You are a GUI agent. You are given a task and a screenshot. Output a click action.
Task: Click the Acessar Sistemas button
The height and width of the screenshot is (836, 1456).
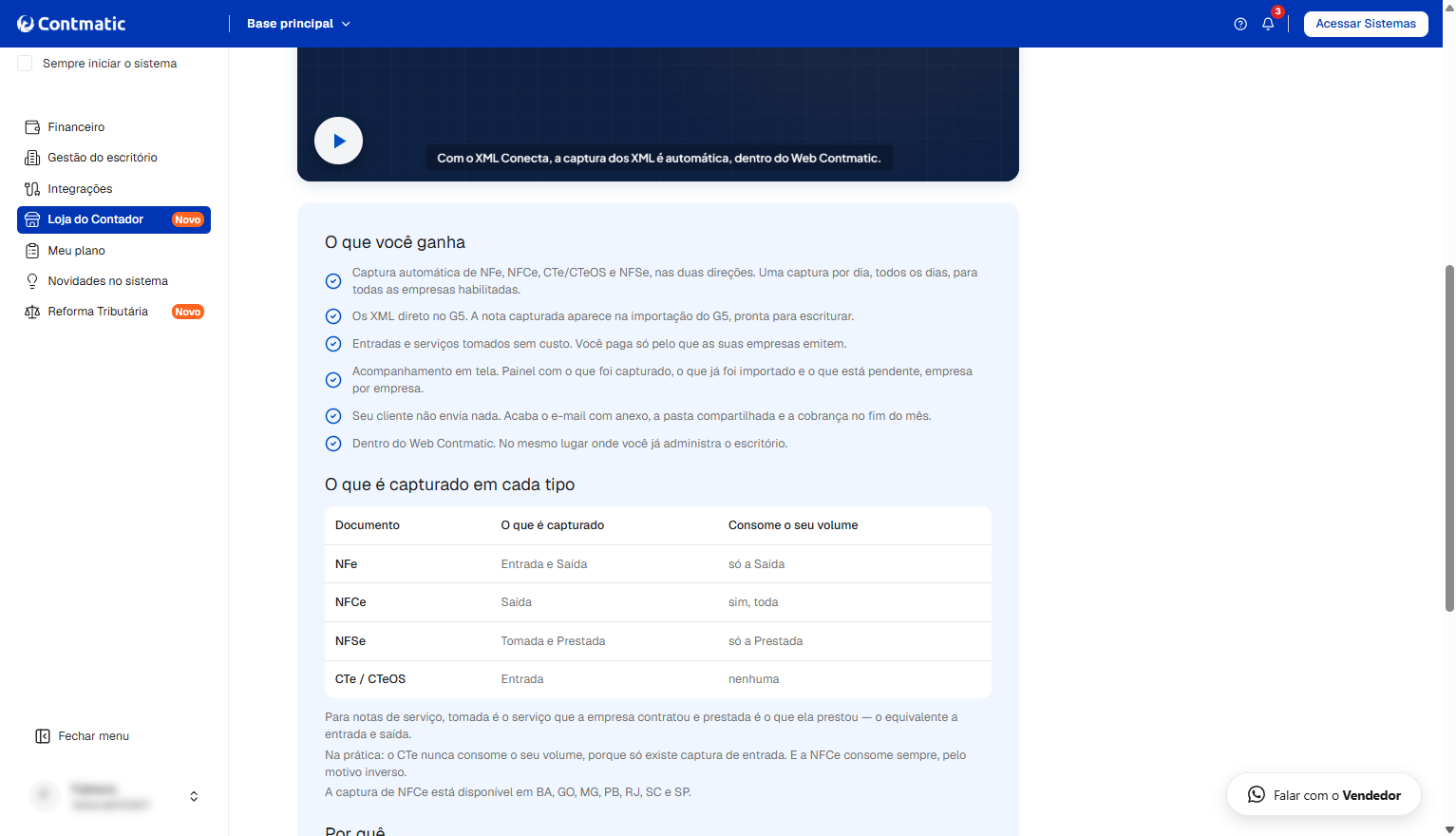tap(1365, 24)
